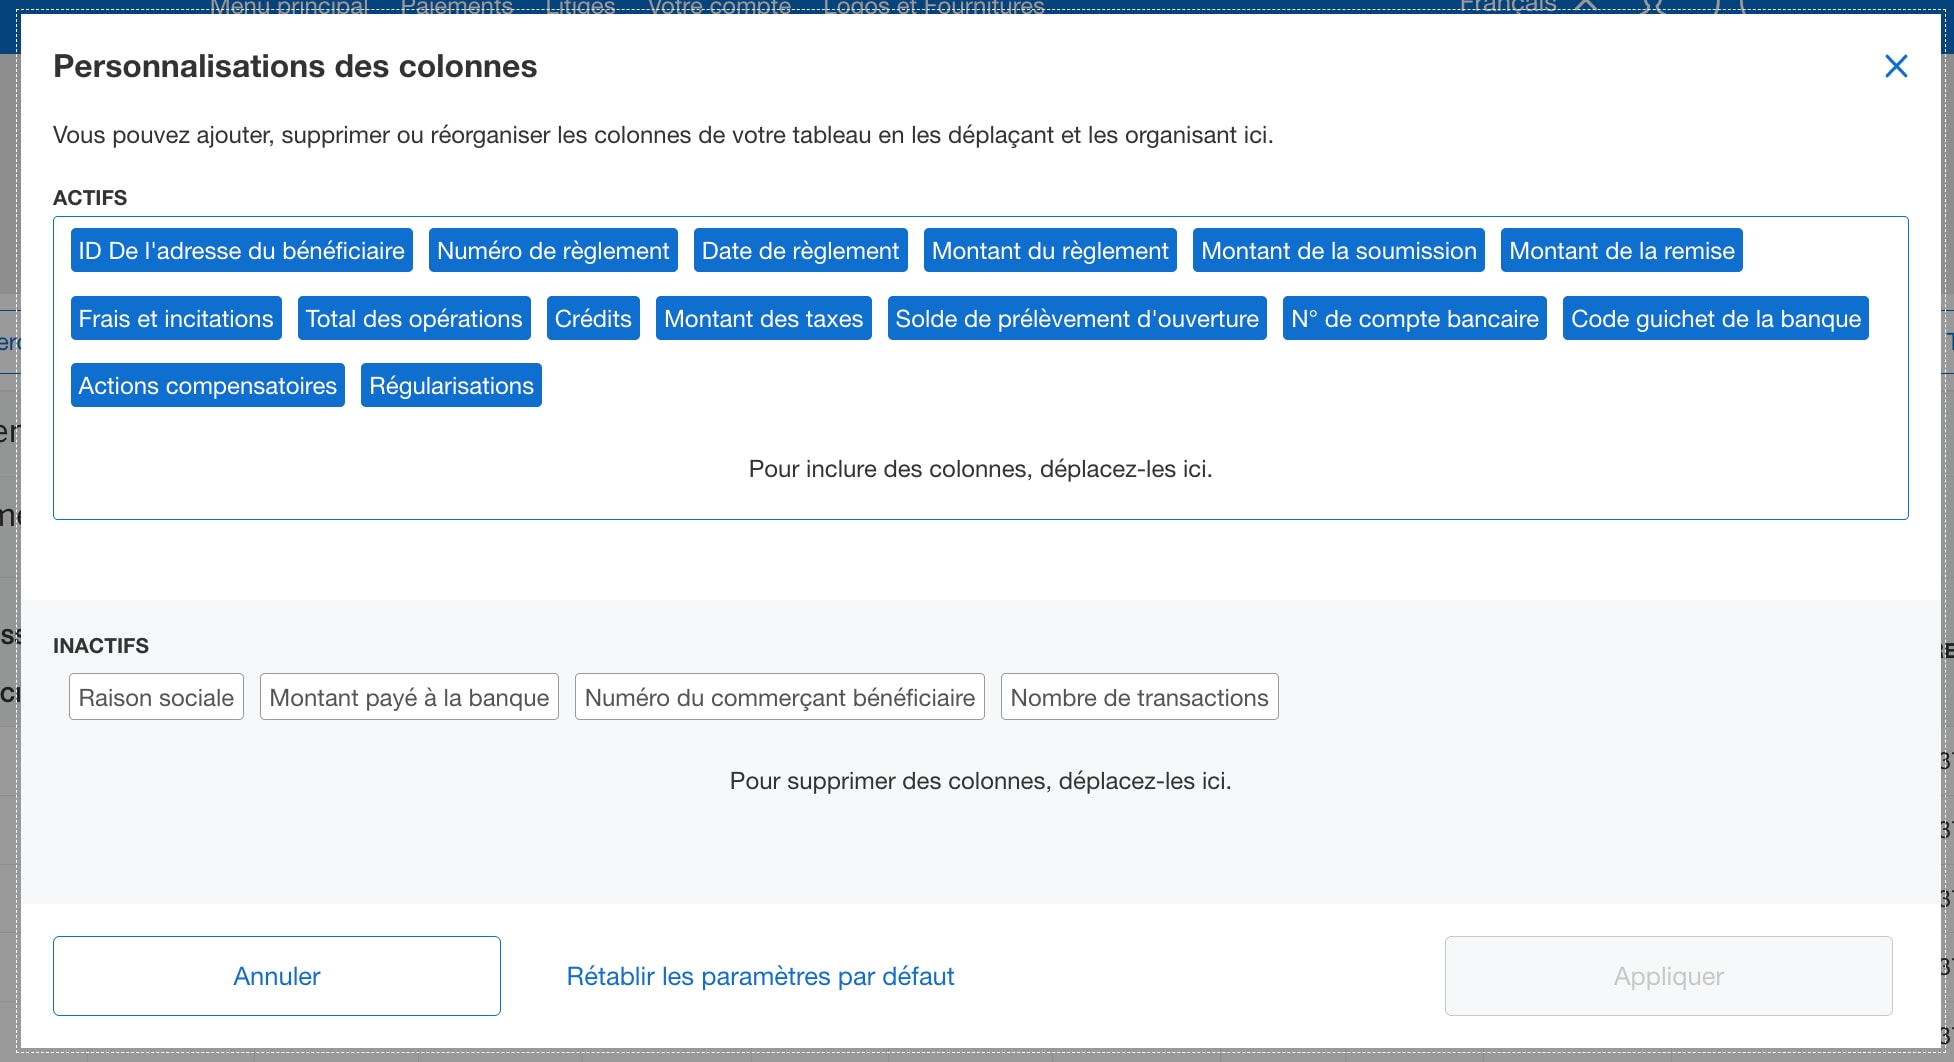1954x1062 pixels.
Task: Close the column customization dialog with X
Action: 1895,67
